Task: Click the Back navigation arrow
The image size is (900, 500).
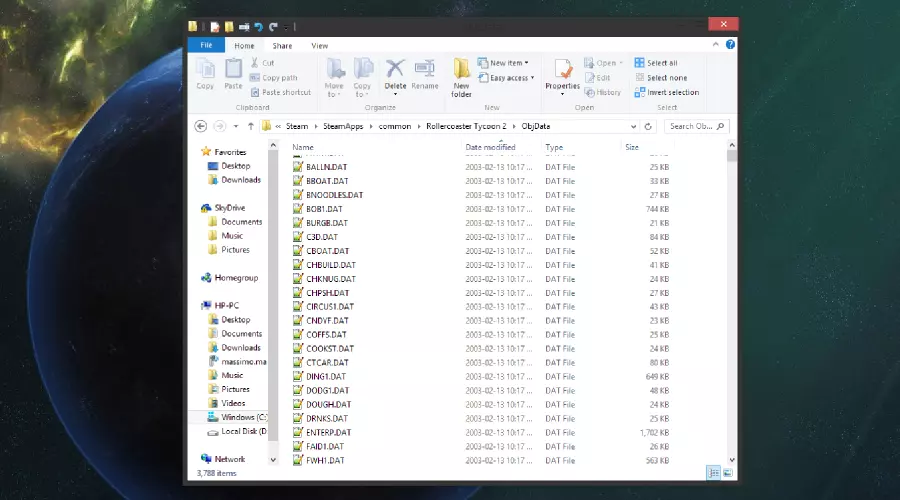Action: click(200, 126)
